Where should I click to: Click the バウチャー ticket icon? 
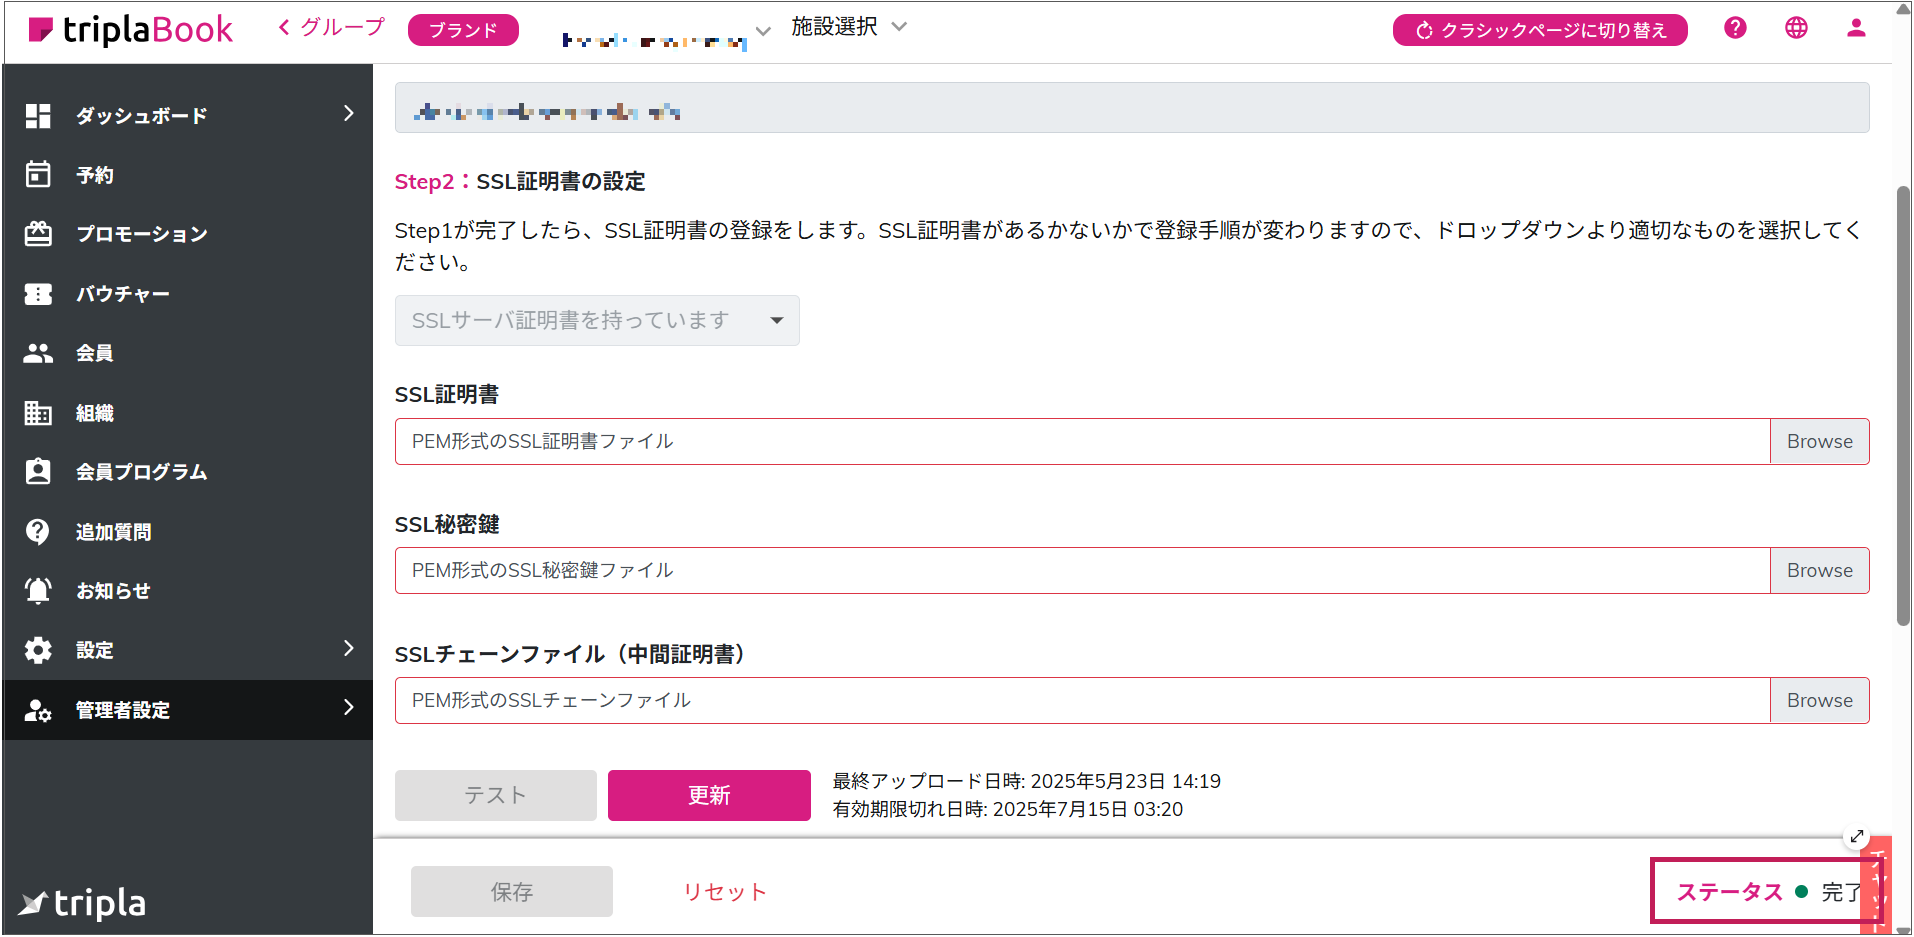tap(38, 294)
